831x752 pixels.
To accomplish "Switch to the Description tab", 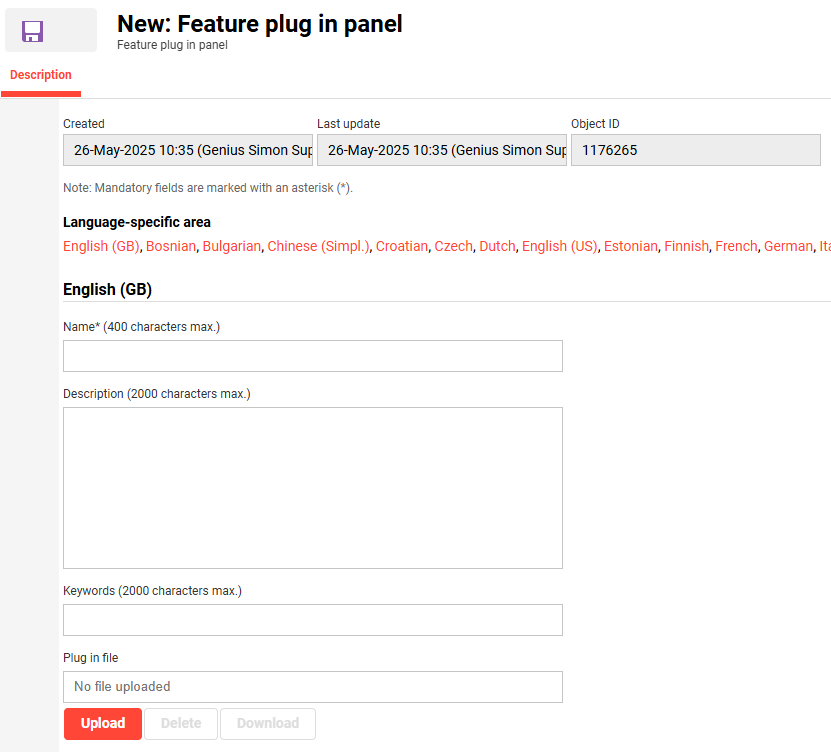I will tap(41, 76).
